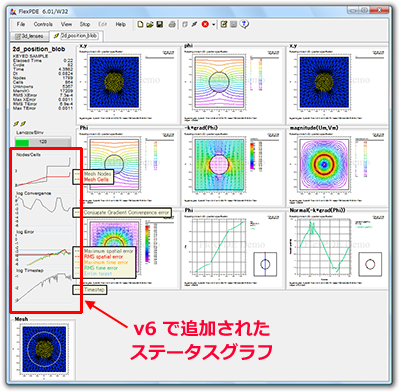400x392 pixels.
Task: Create a new script with the blank page icon
Action: point(140,24)
